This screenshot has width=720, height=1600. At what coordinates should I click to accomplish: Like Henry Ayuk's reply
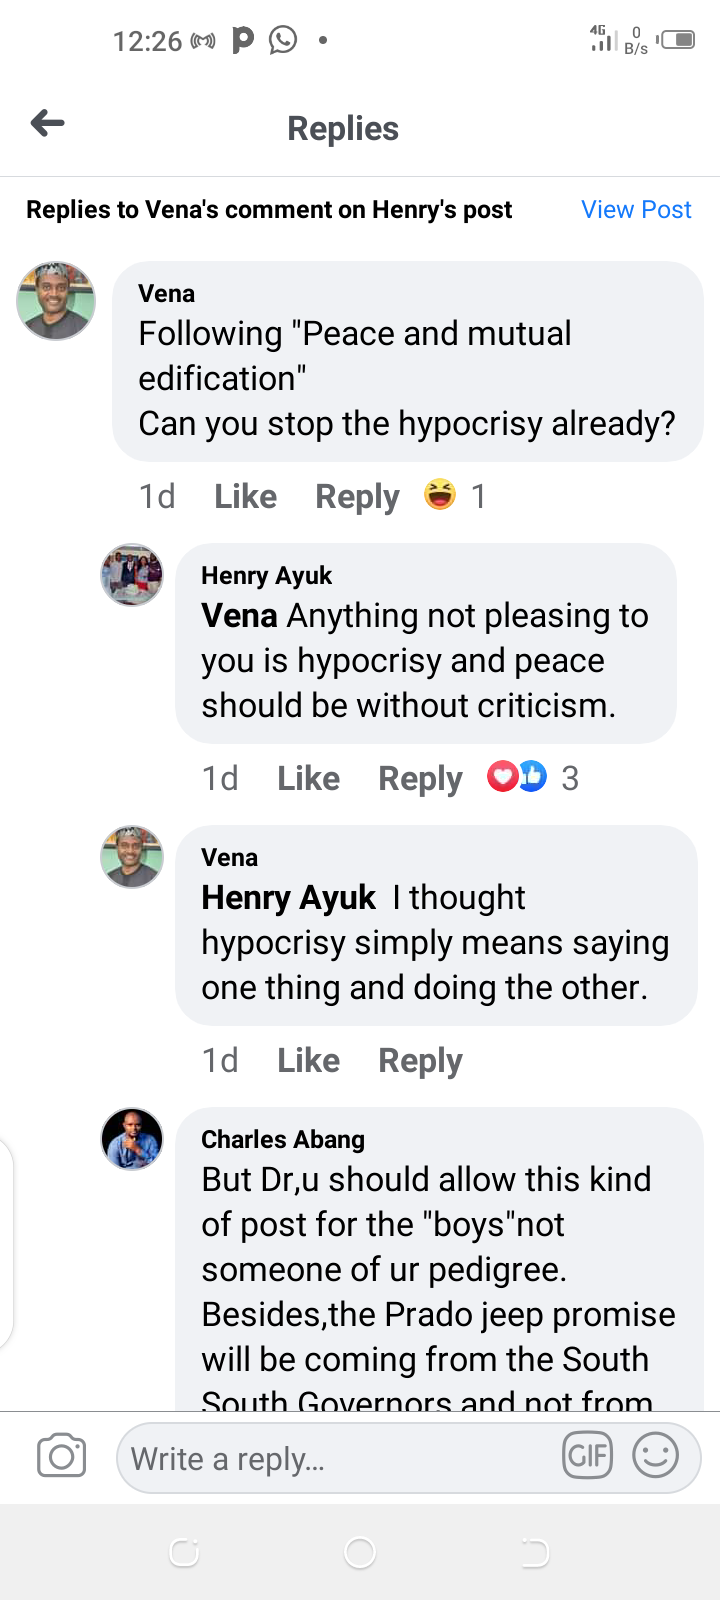(308, 778)
